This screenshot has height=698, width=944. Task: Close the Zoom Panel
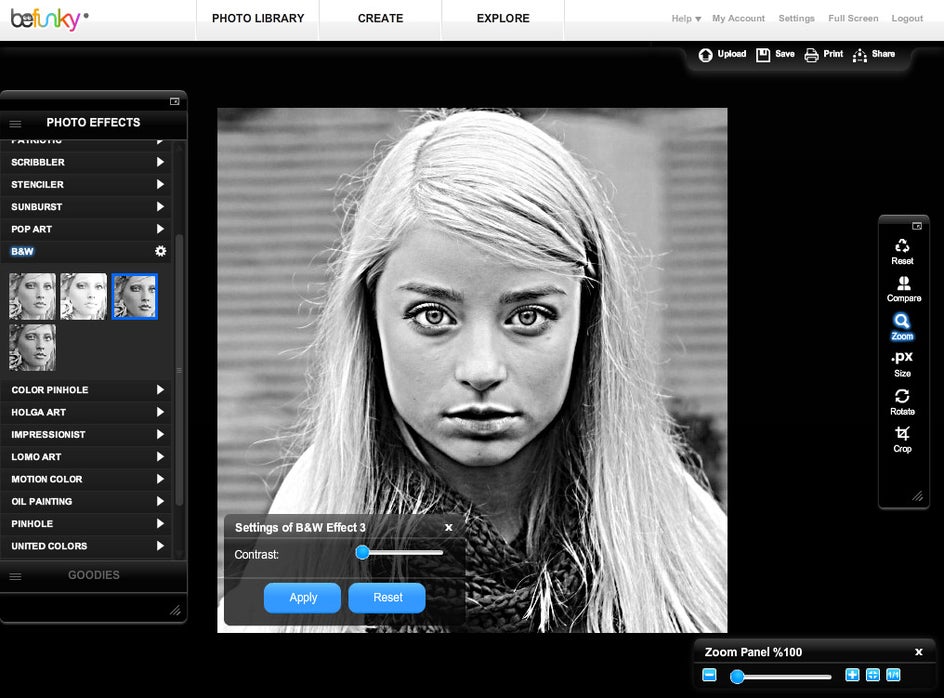pos(919,652)
